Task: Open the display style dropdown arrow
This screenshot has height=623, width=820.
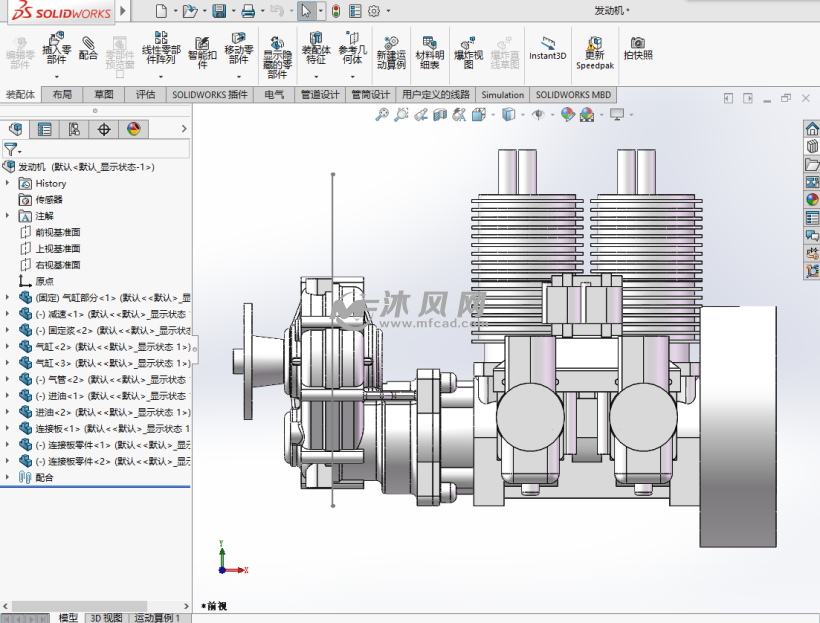Action: click(521, 115)
